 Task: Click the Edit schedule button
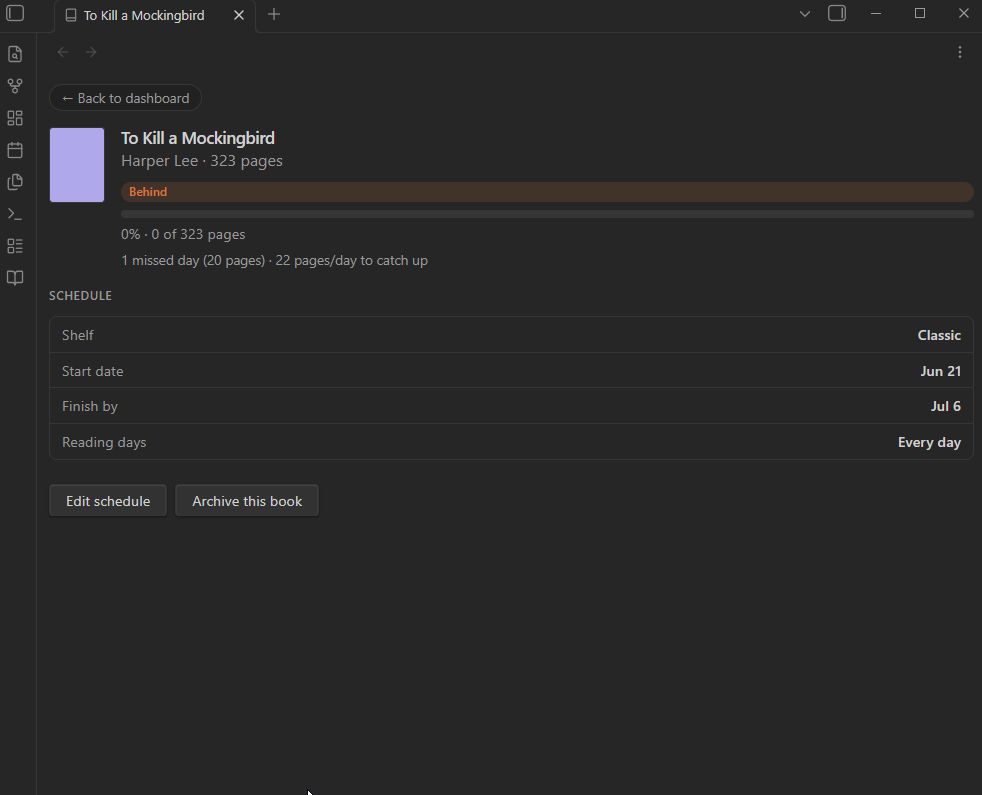108,501
